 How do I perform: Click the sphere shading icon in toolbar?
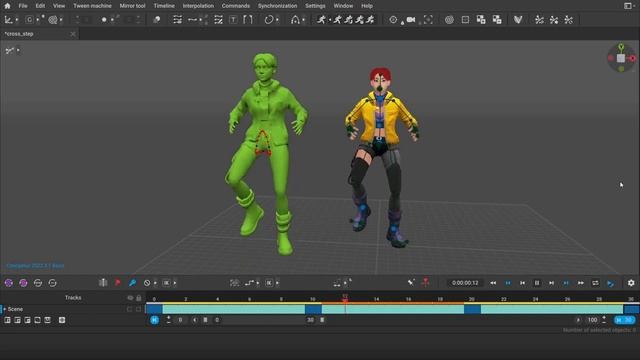(157, 20)
